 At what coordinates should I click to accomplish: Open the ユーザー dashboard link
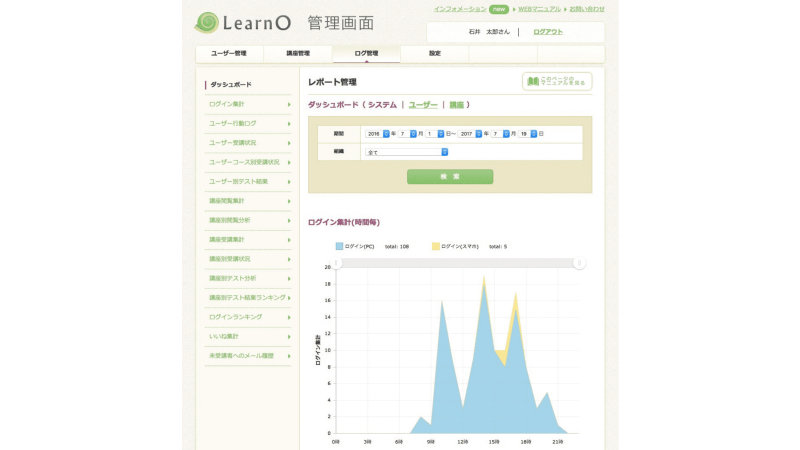pos(423,105)
